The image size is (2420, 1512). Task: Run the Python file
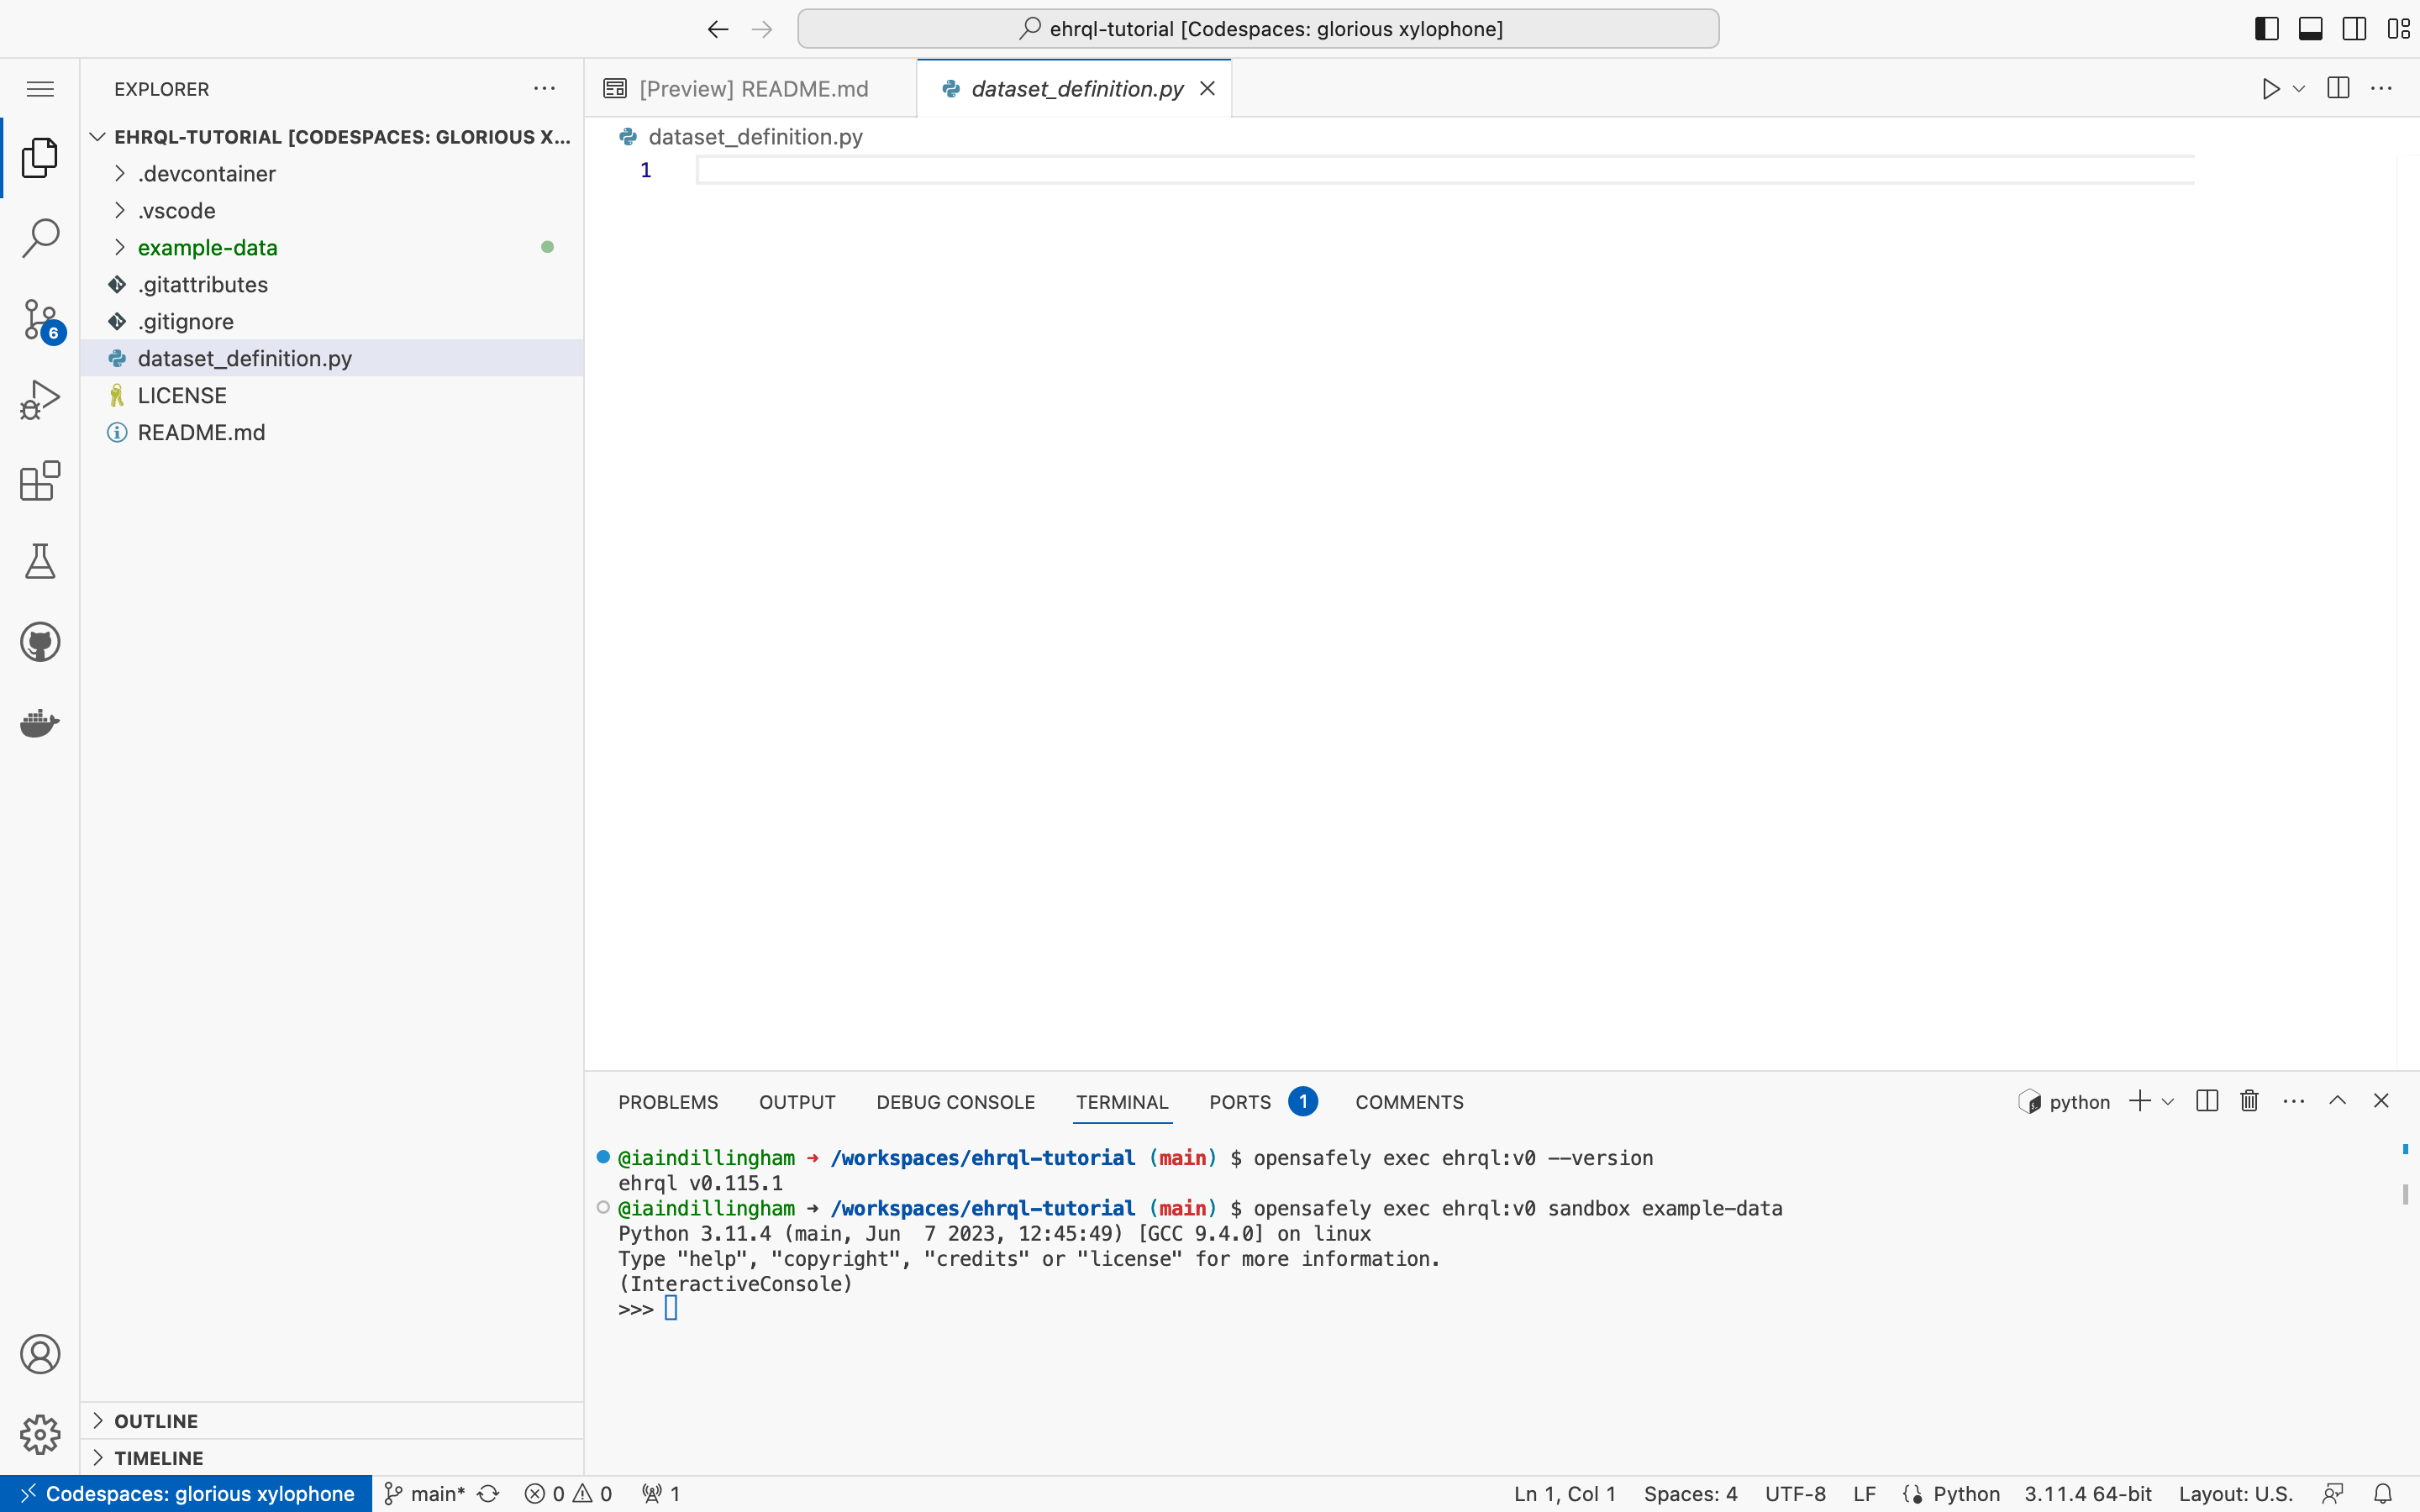coord(2271,89)
